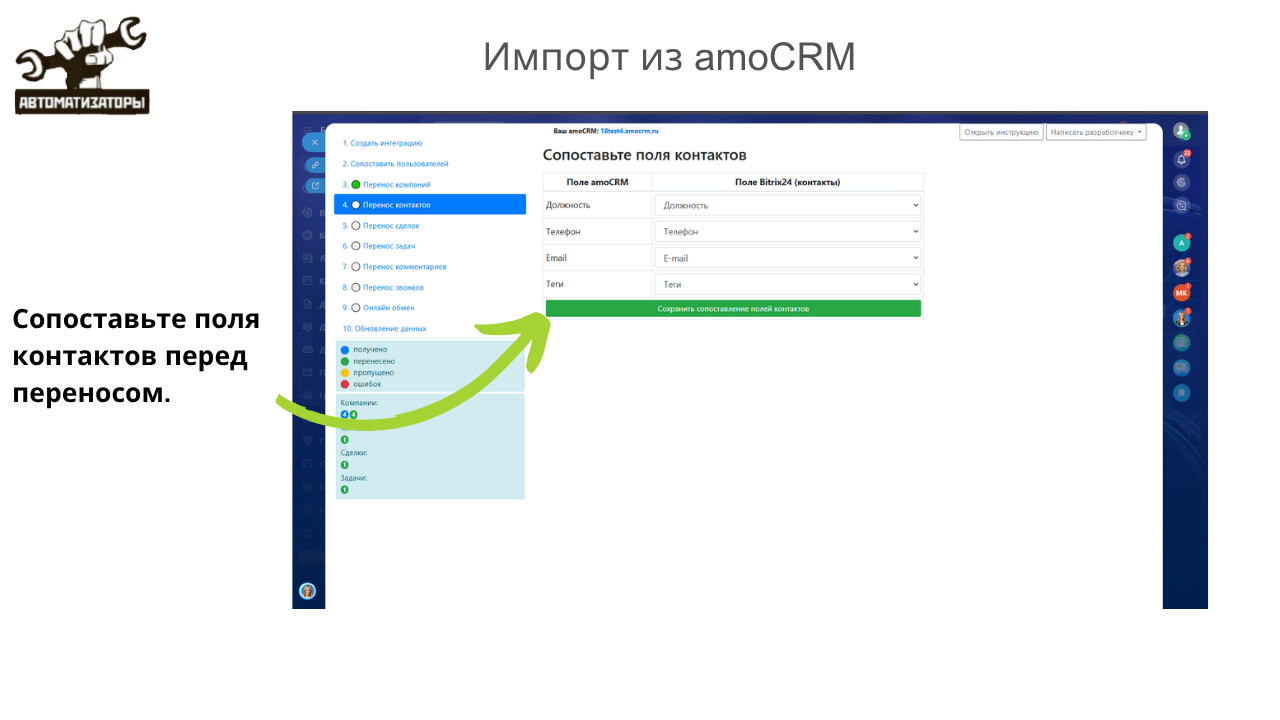
Task: Click the "Сопоставьте поля контактов" heading
Action: tap(645, 155)
